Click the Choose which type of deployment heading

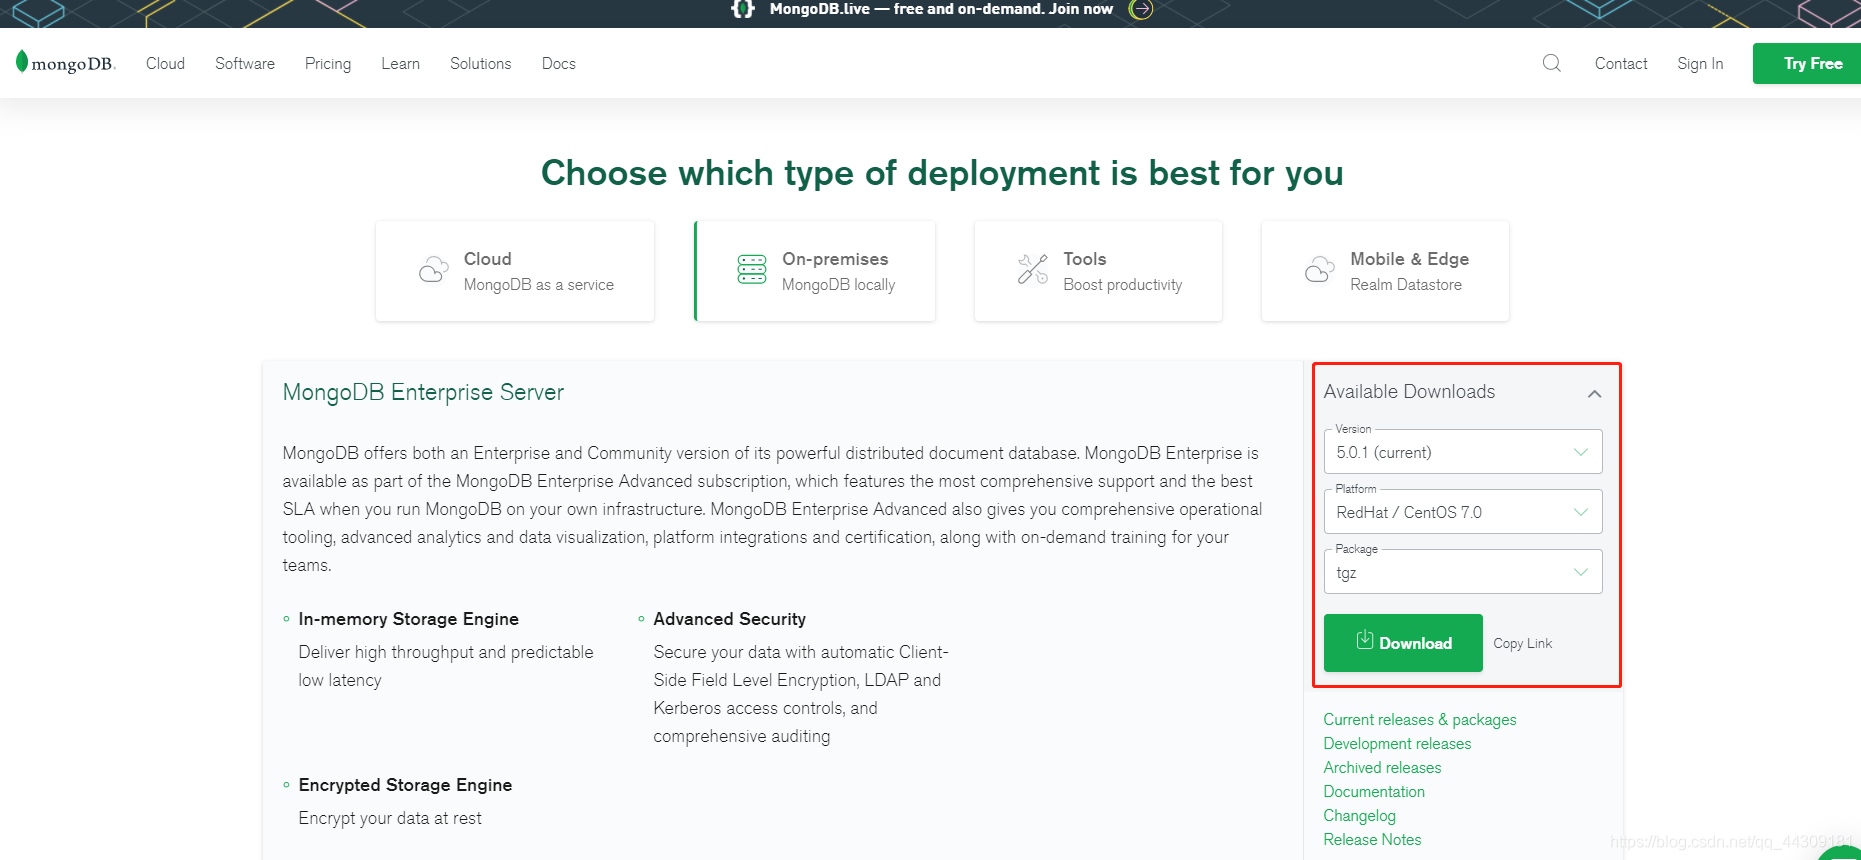point(942,173)
